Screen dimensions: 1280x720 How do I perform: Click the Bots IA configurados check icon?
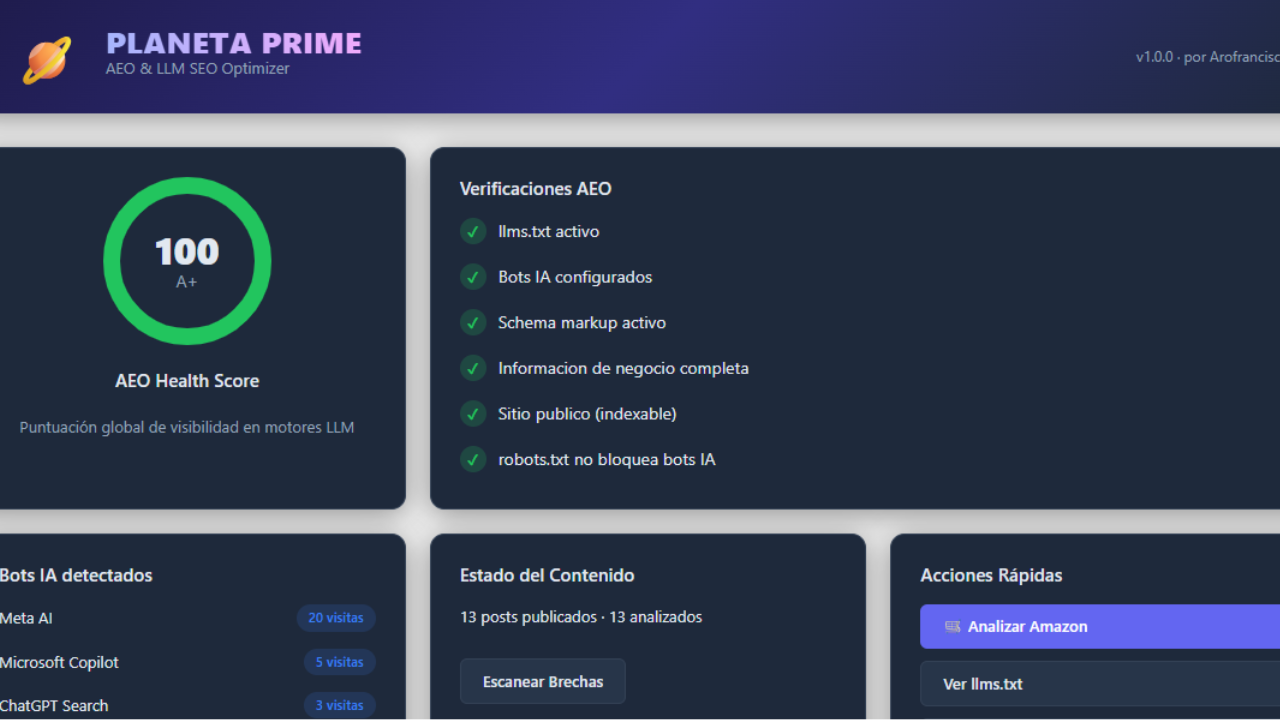[473, 277]
